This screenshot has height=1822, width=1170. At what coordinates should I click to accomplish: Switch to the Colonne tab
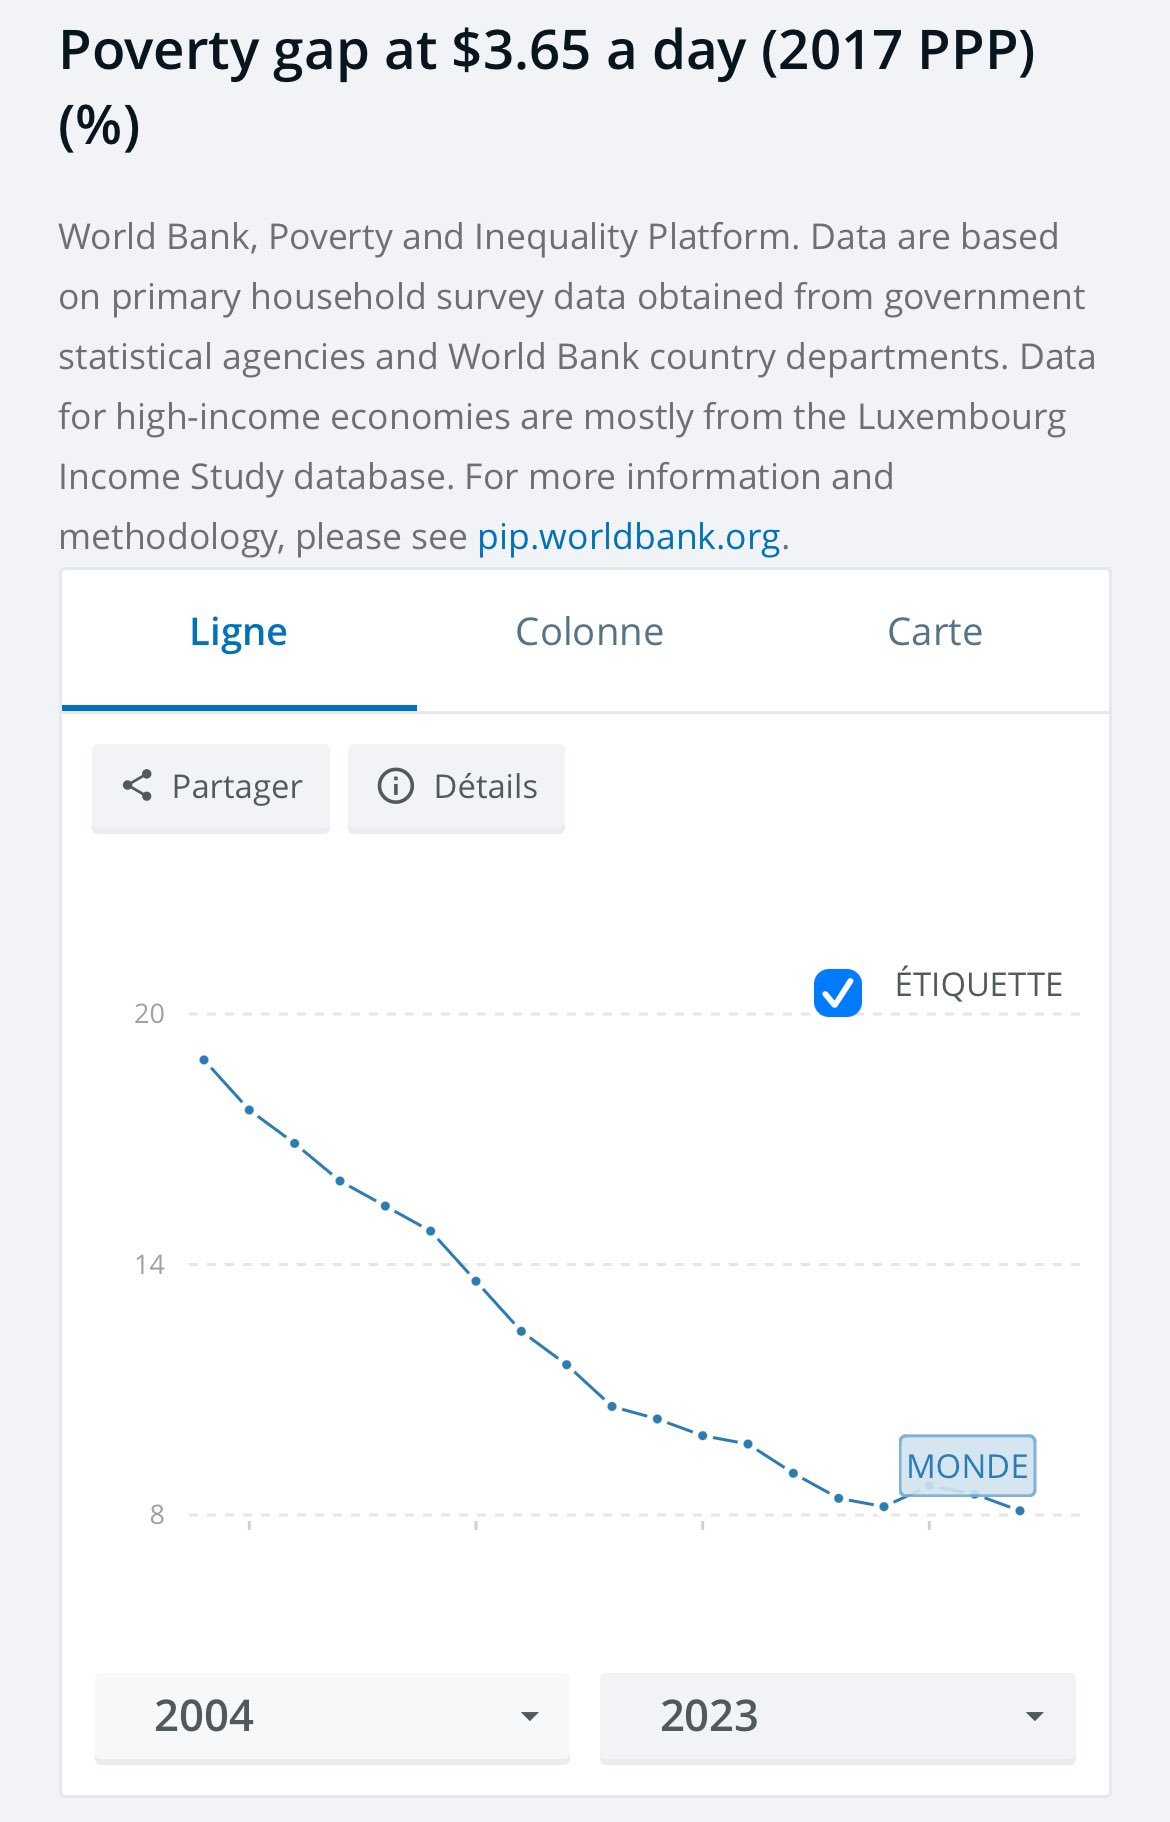coord(589,633)
